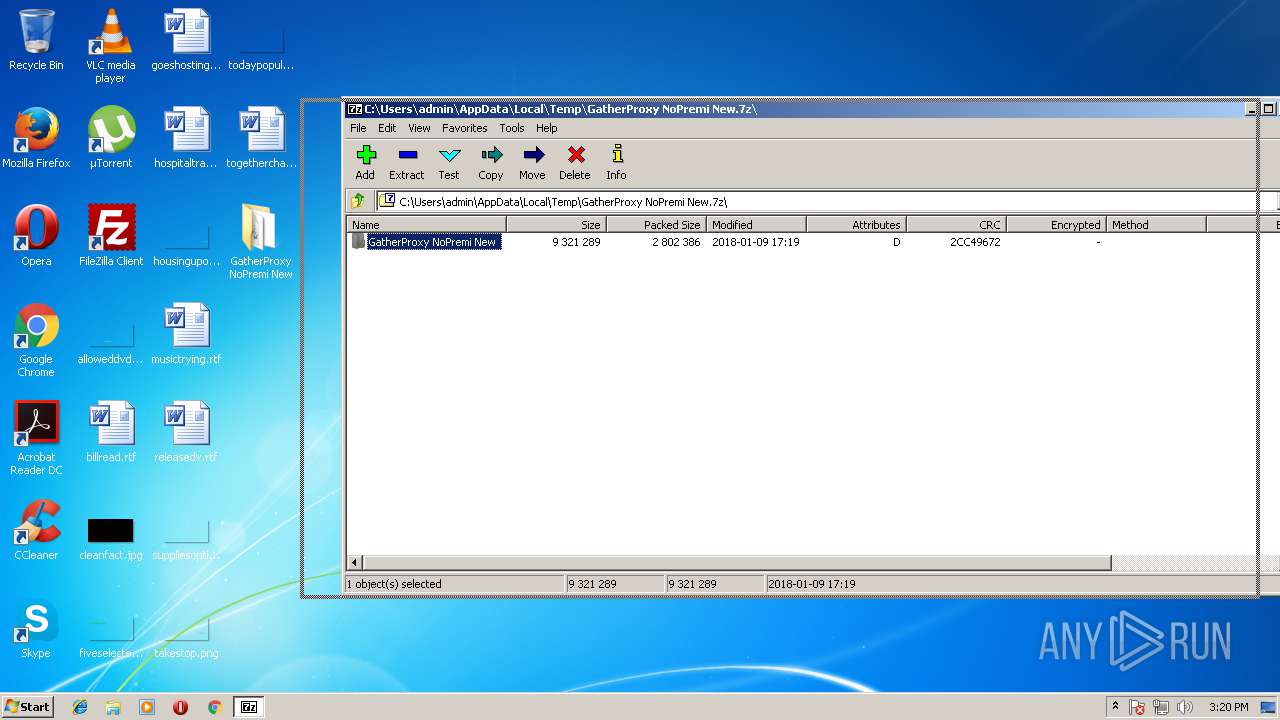Open the File menu
Screen dimensions: 1280x720
358,128
